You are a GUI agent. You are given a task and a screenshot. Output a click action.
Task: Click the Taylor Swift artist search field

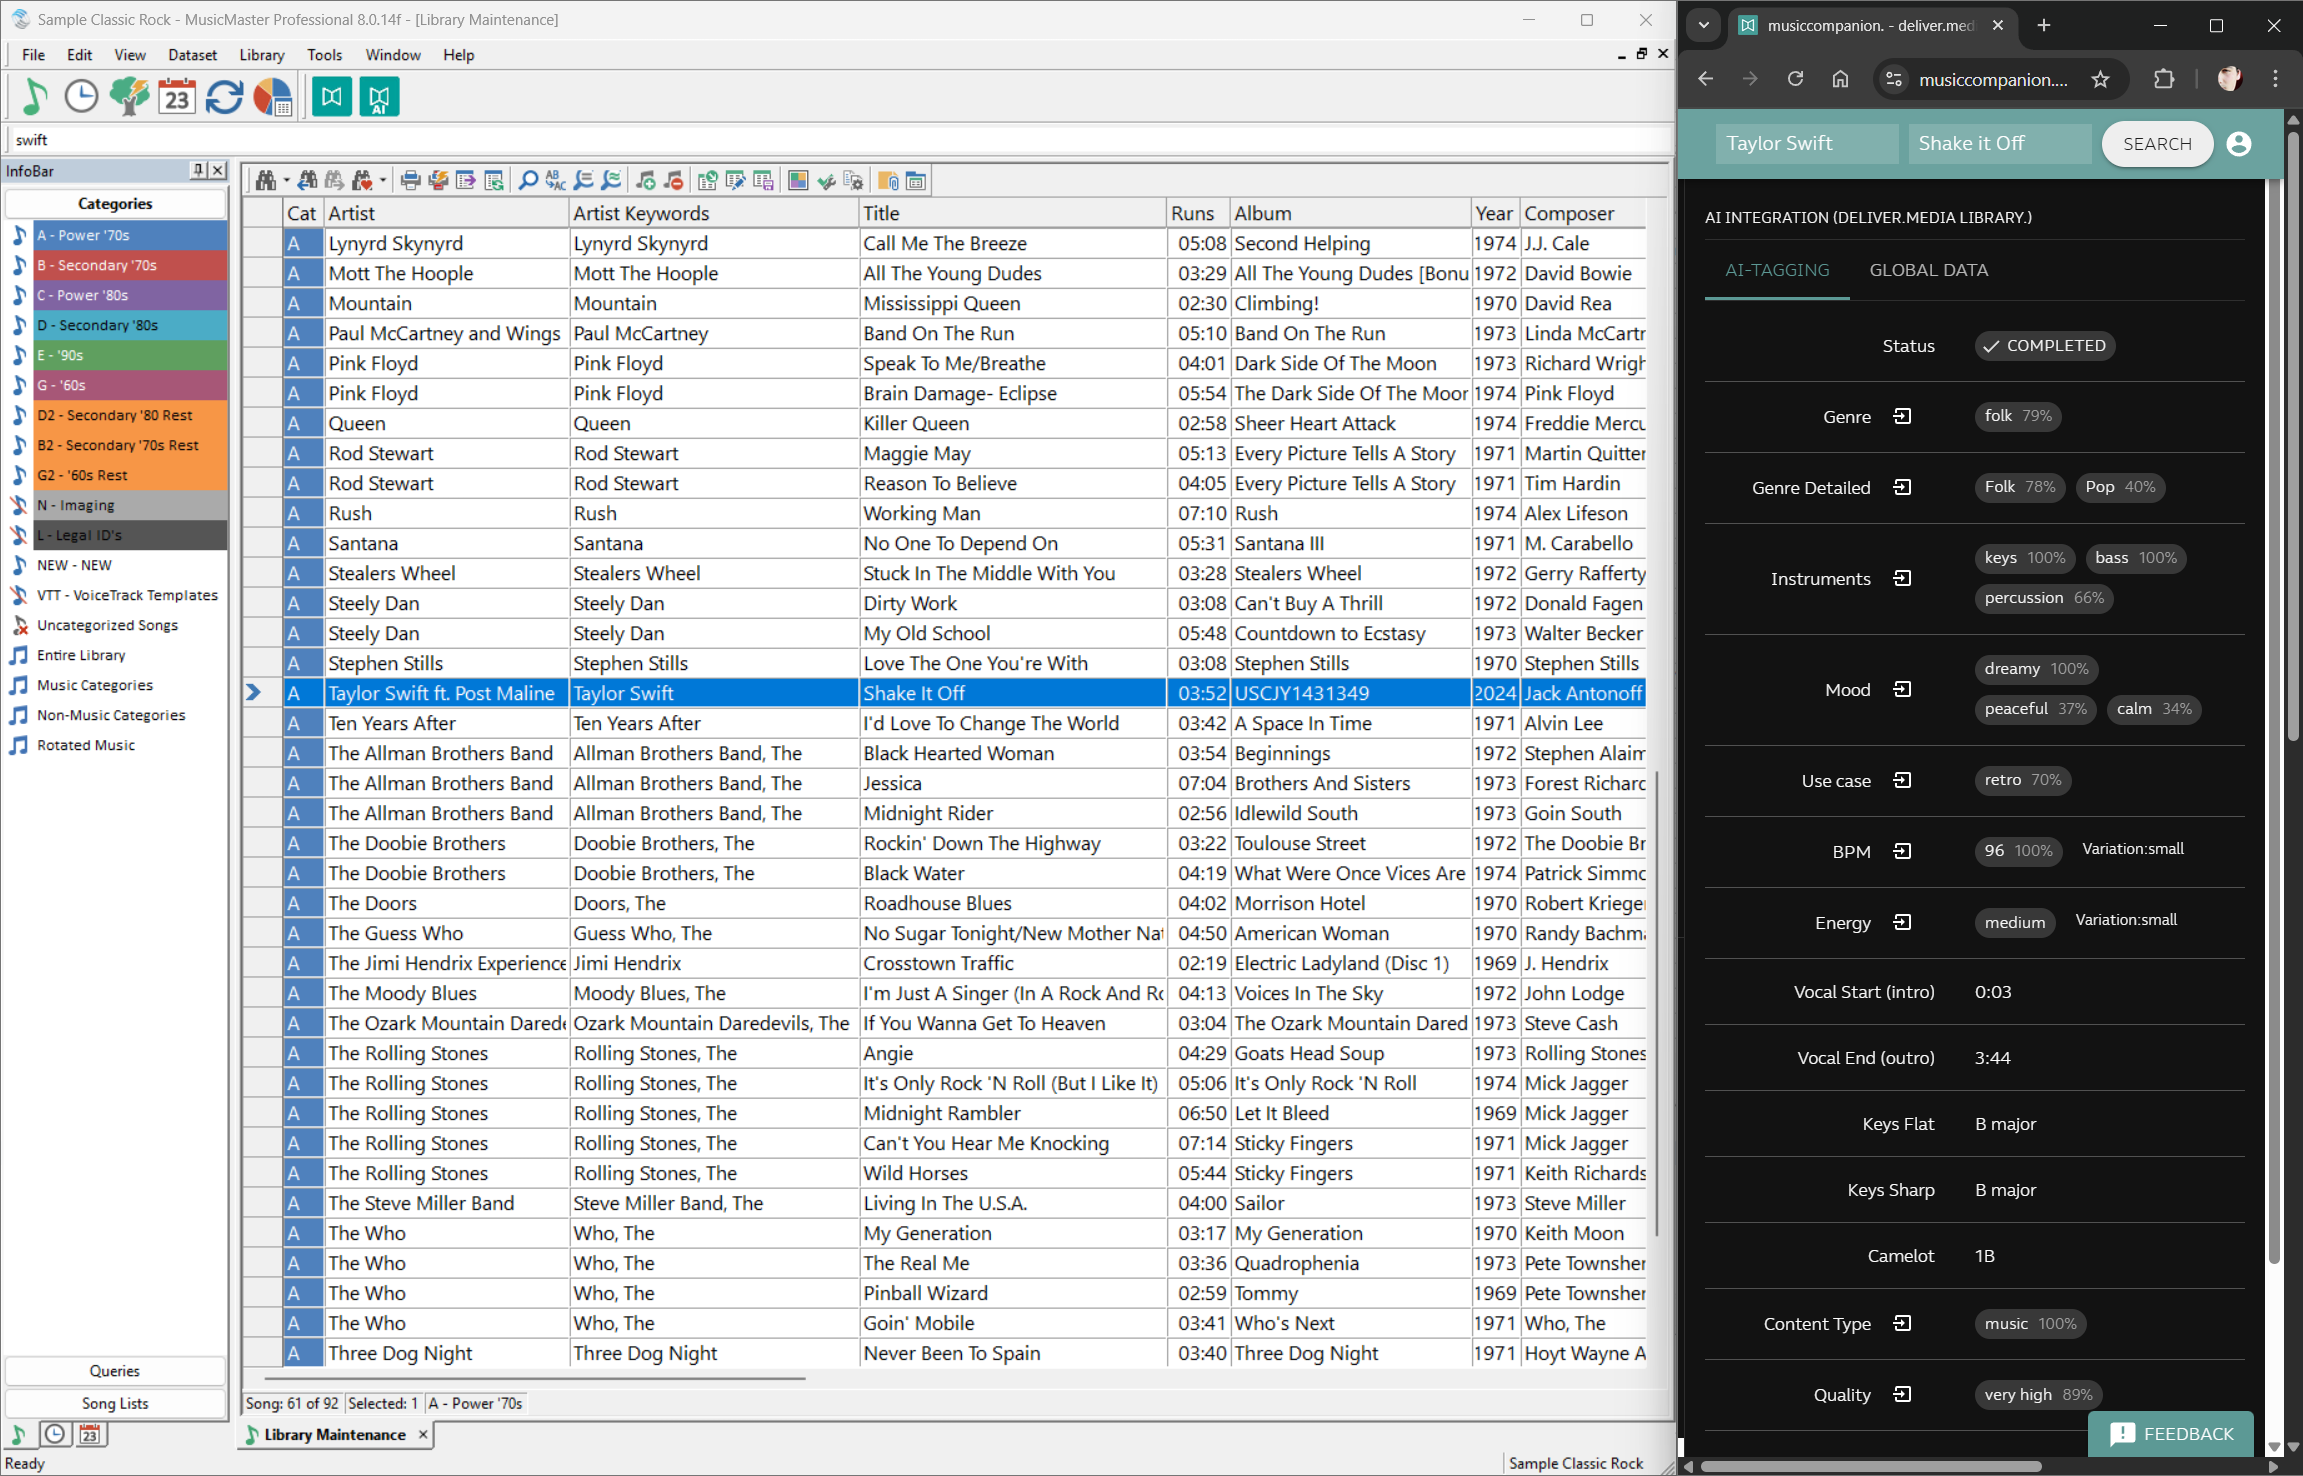[x=1806, y=144]
